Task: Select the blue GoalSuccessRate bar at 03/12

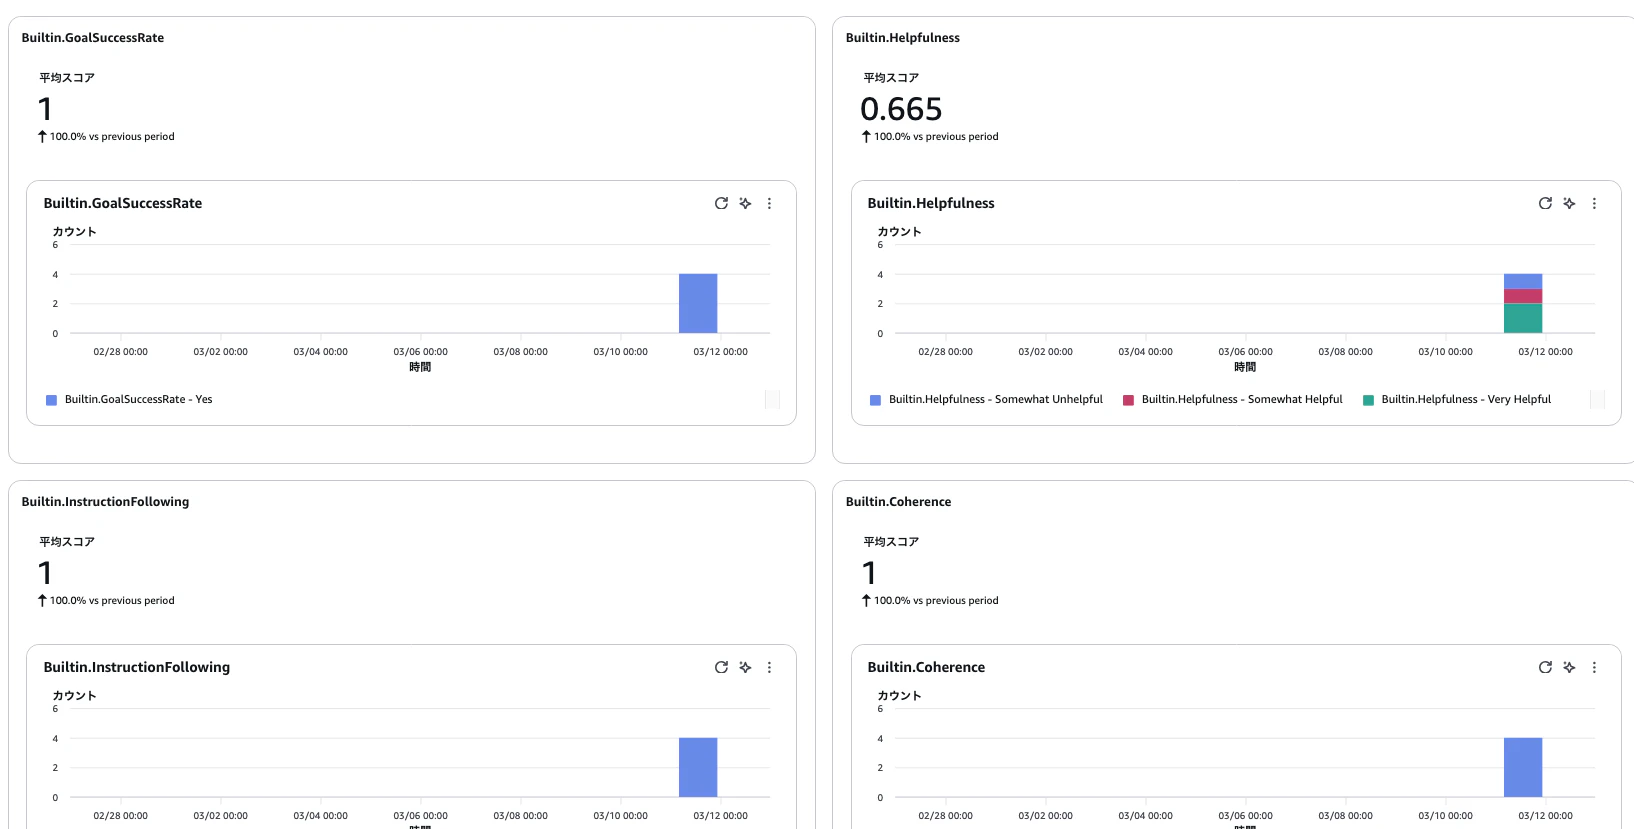Action: pyautogui.click(x=698, y=303)
